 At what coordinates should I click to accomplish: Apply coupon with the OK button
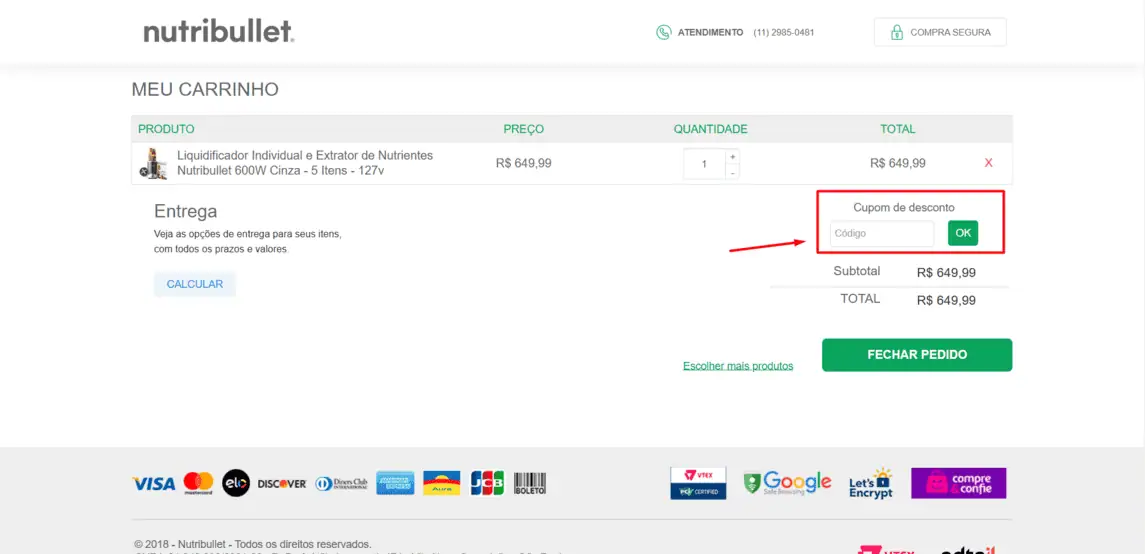pos(963,233)
